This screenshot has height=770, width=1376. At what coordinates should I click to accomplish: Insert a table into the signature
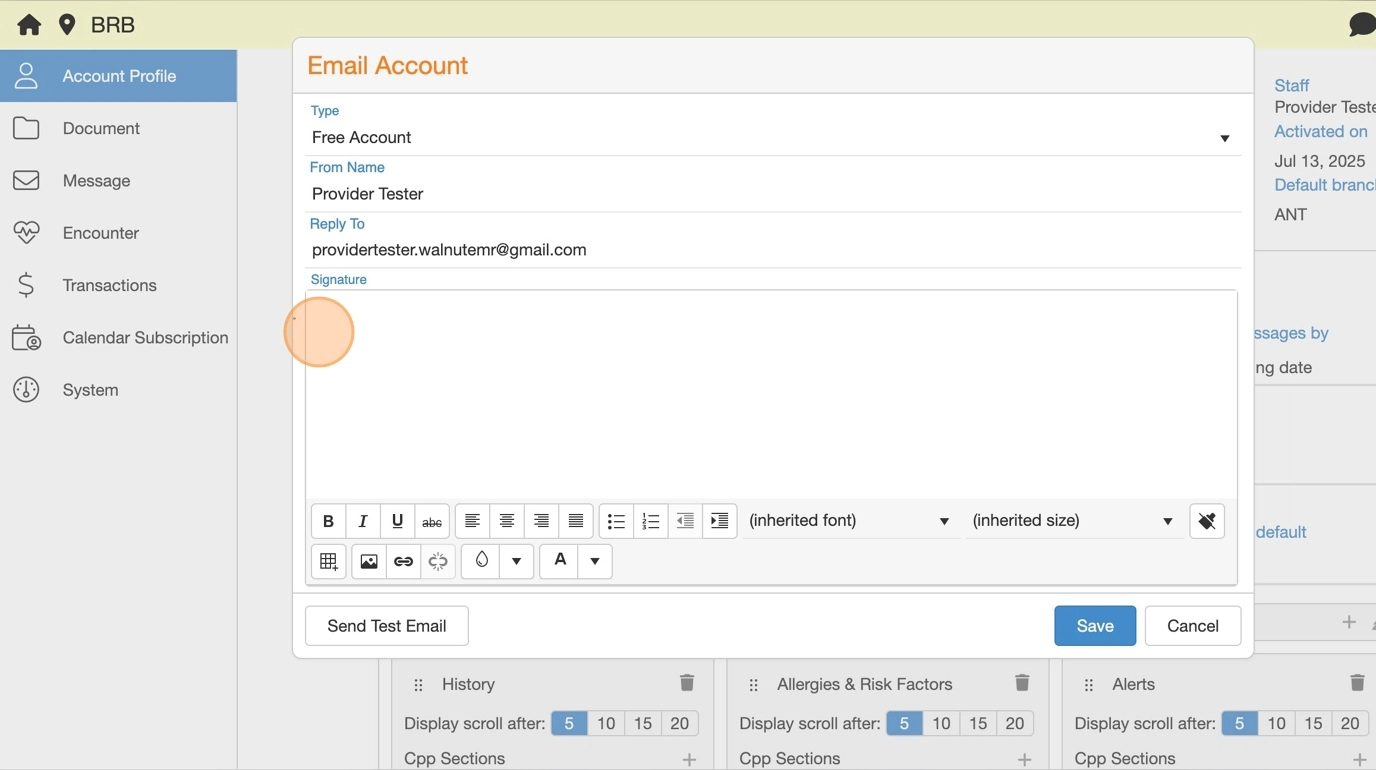click(328, 562)
